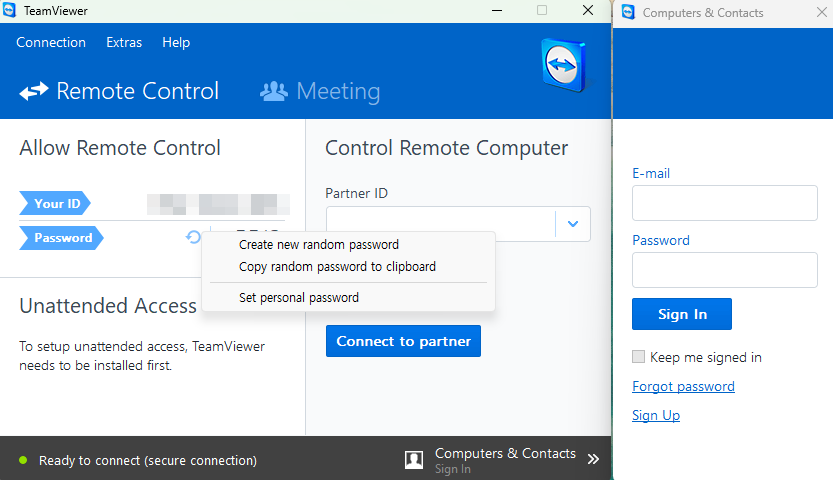Click the E-mail input field

(725, 203)
